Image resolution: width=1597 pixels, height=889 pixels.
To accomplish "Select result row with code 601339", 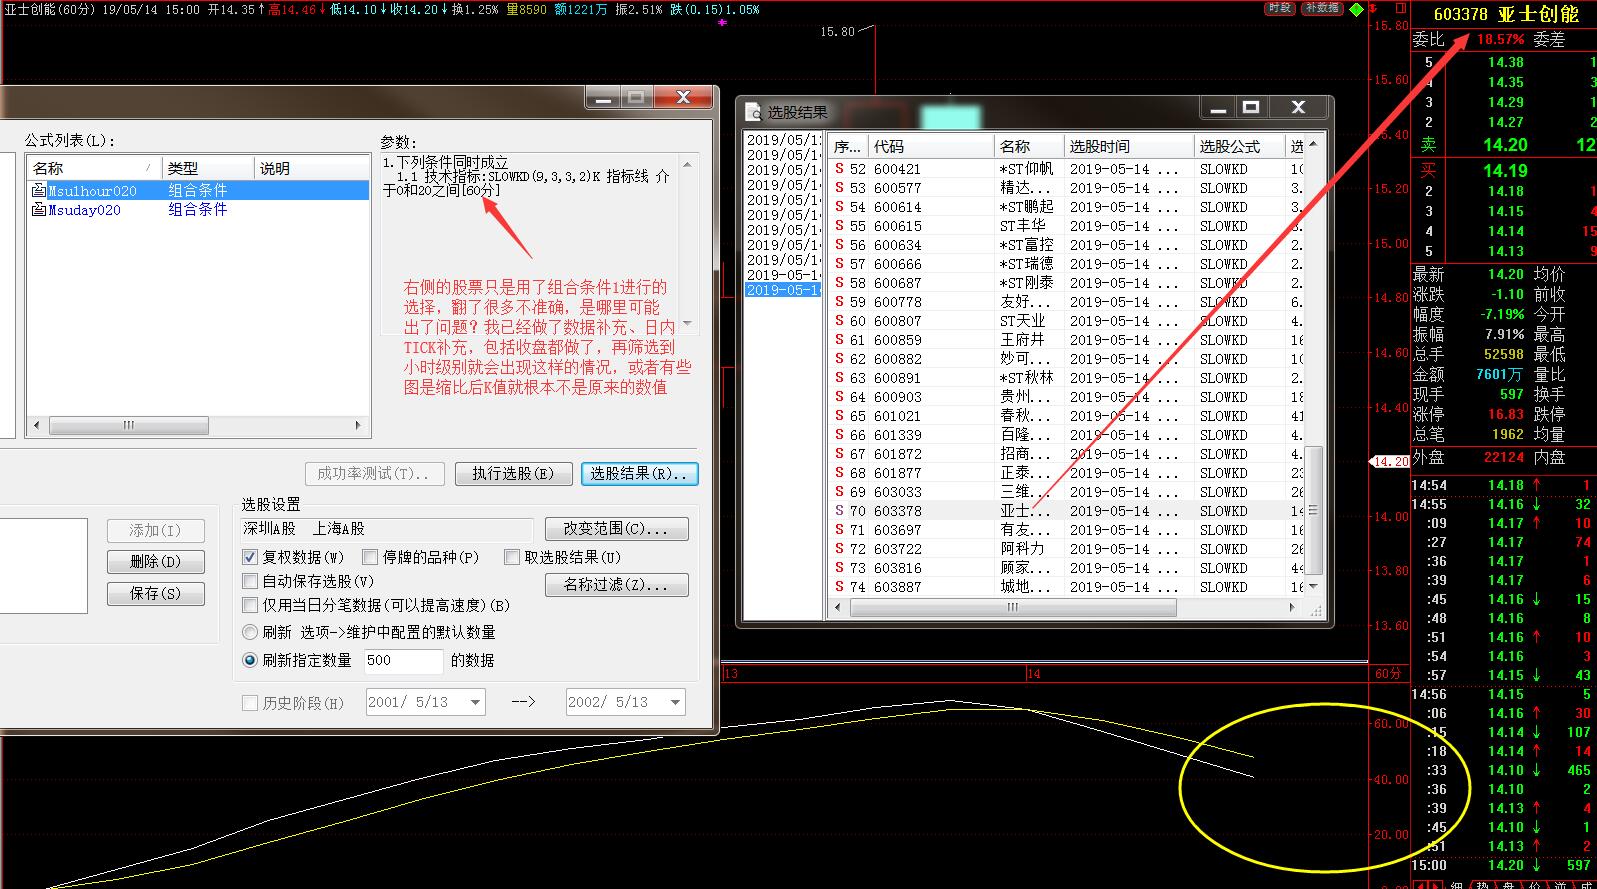I will pos(1066,435).
